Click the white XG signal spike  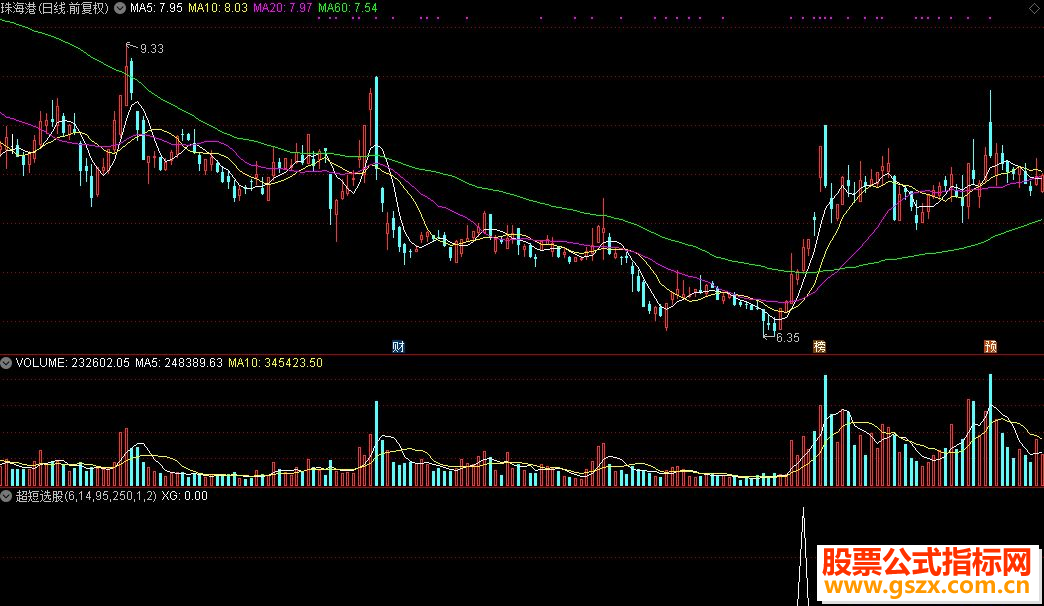click(x=803, y=556)
